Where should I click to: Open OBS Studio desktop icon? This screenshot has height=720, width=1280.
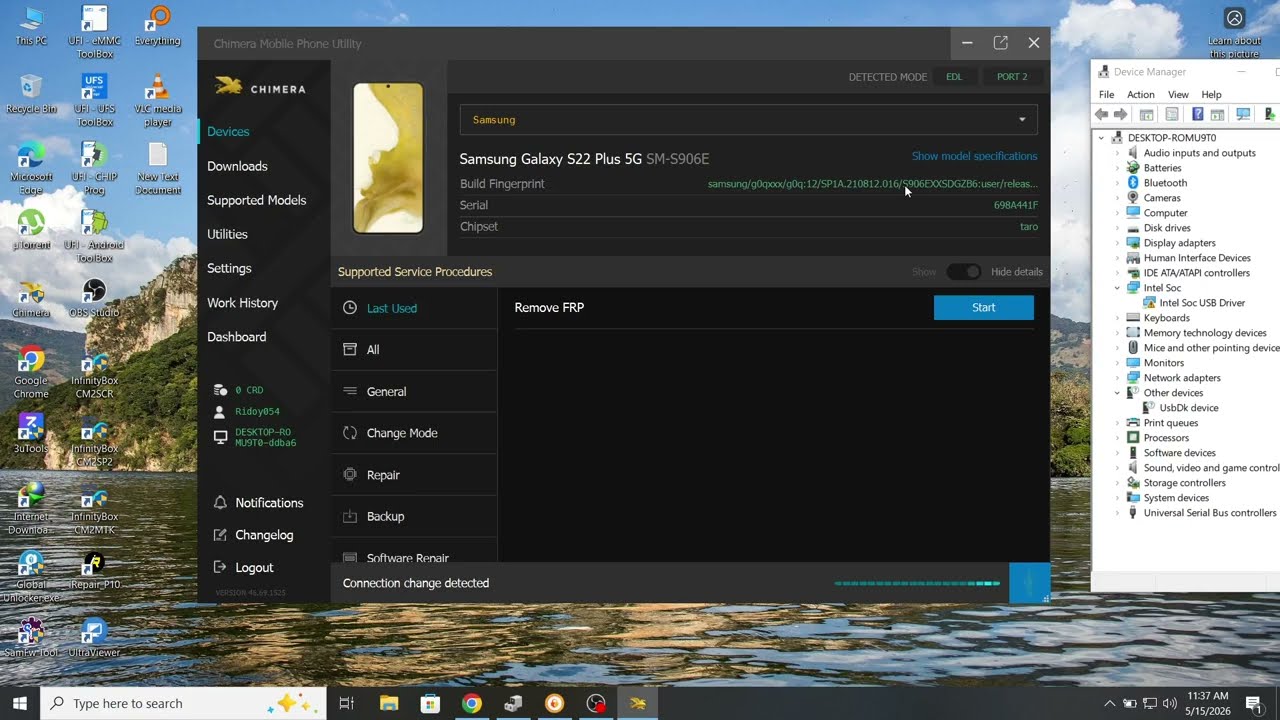coord(95,298)
